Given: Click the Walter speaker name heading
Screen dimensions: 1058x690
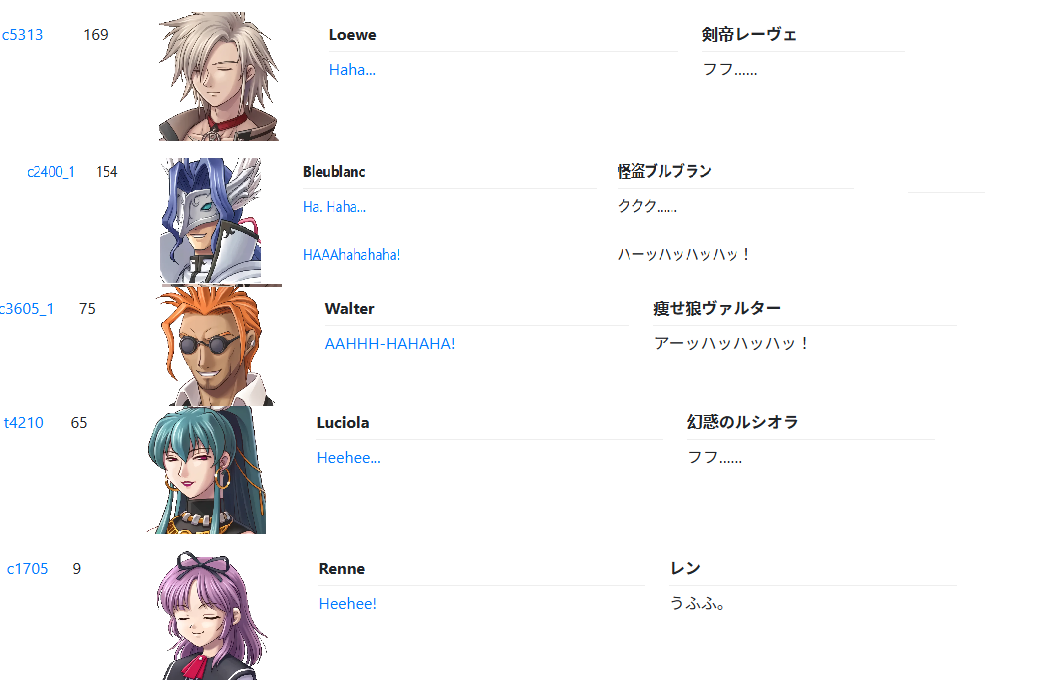Looking at the screenshot, I should tap(350, 309).
